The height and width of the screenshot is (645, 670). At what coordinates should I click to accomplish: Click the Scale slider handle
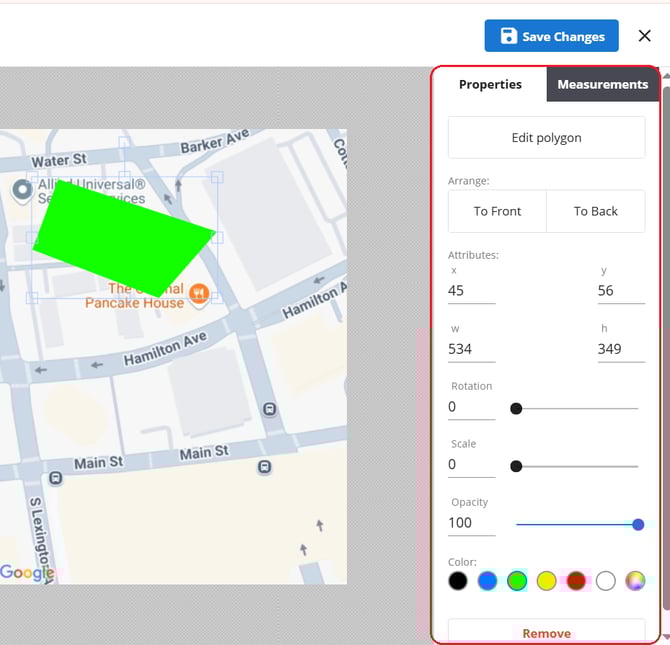[516, 466]
